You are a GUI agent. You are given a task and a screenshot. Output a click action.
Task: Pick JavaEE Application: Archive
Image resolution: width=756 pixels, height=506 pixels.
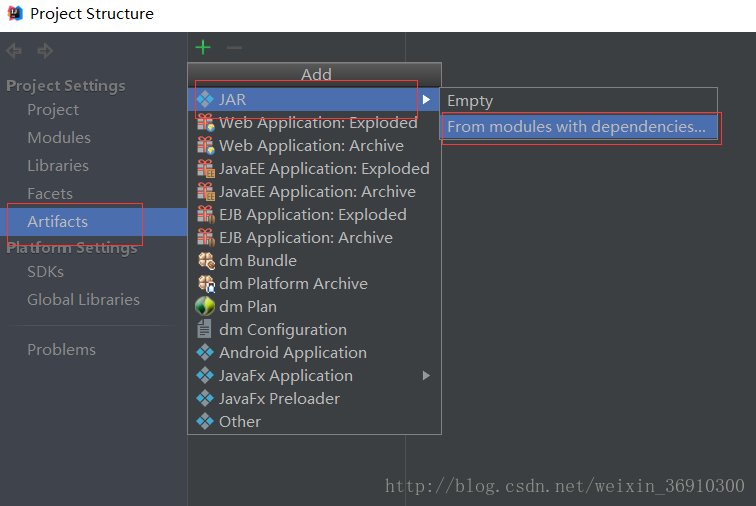coord(314,191)
